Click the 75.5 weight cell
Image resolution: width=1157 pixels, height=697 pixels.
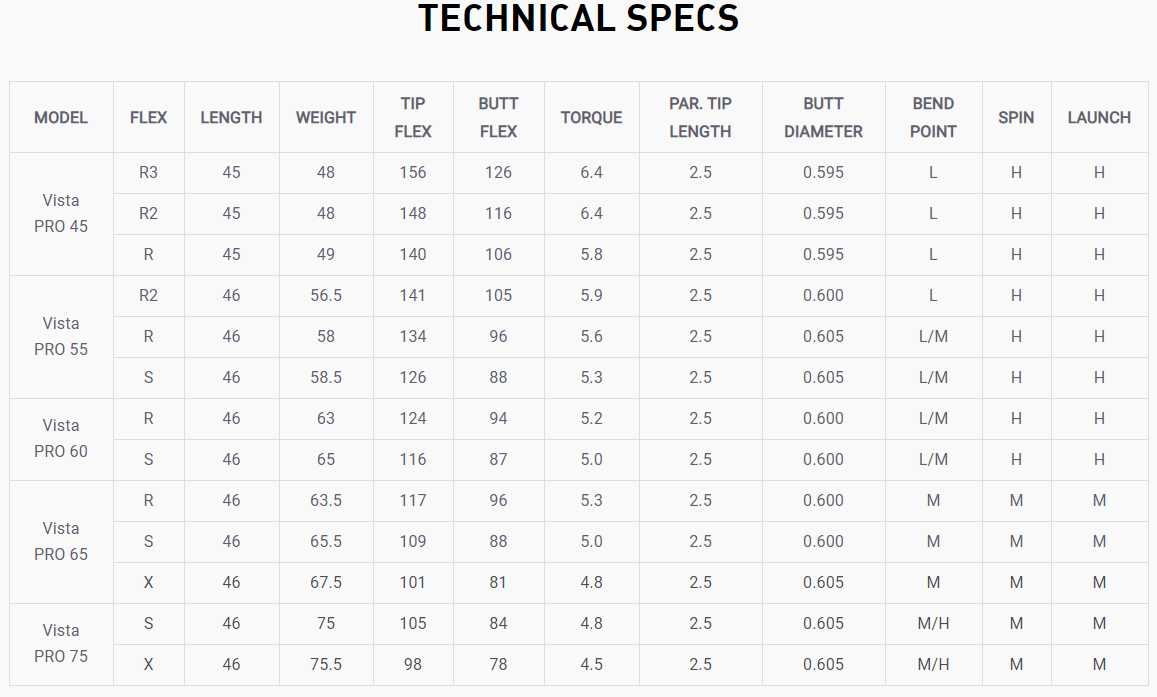326,664
